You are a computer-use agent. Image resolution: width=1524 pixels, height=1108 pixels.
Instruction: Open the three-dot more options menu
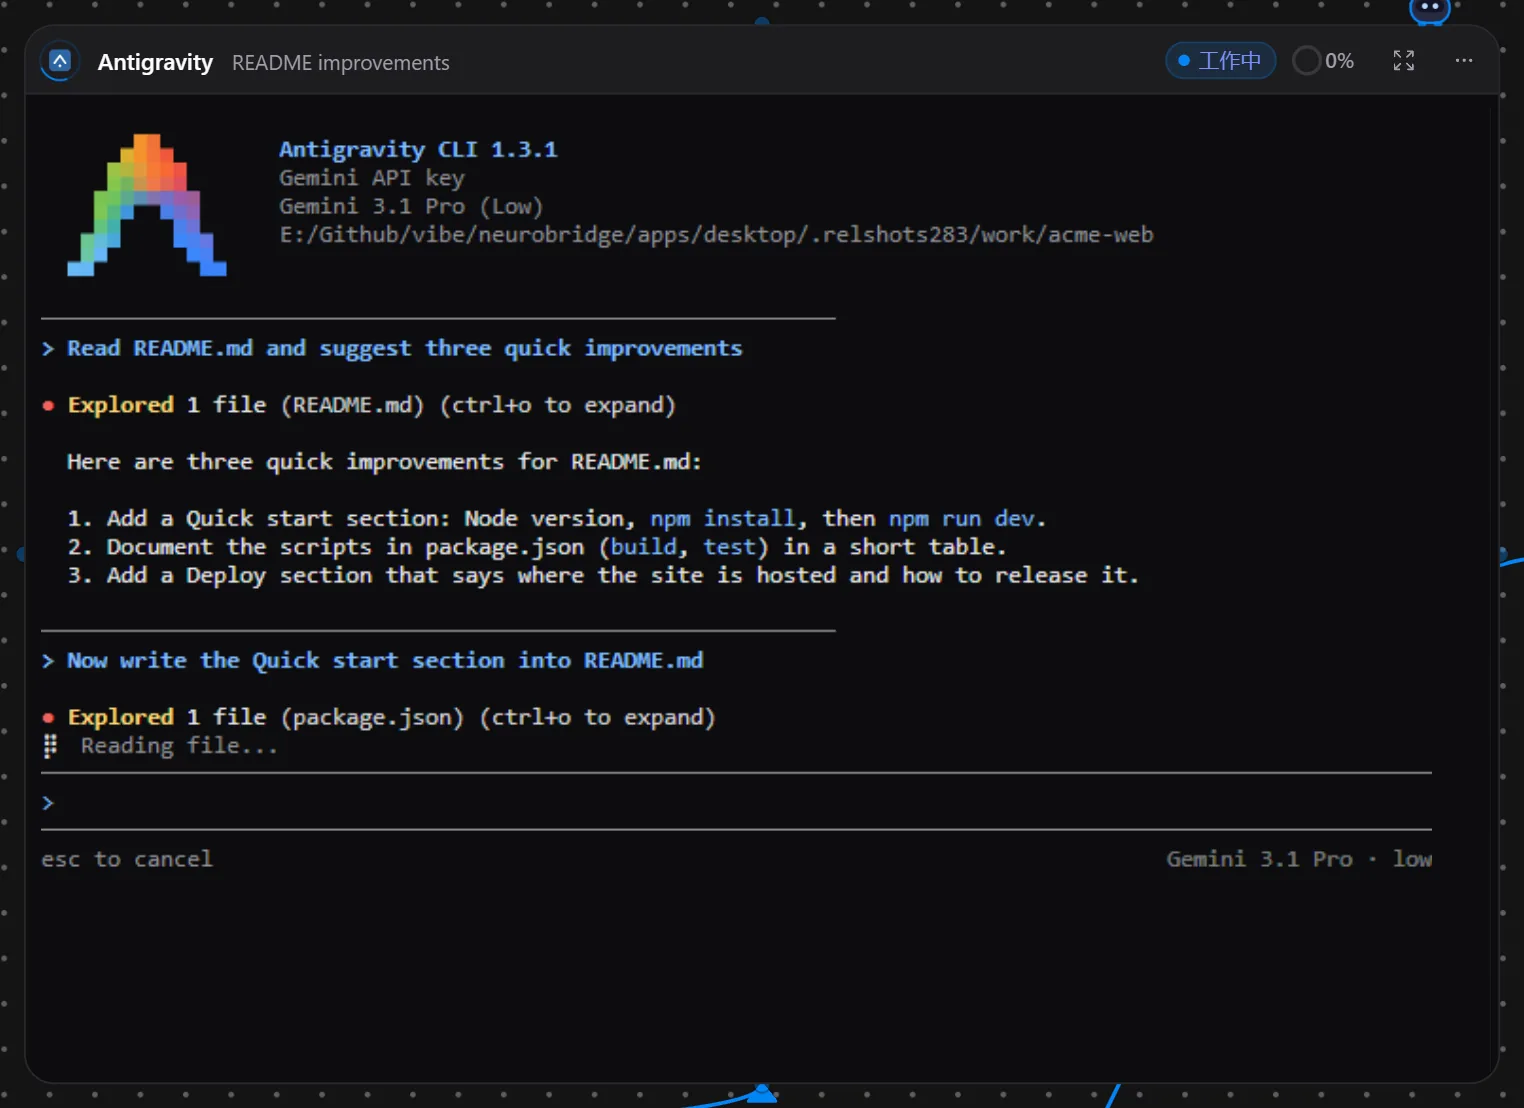[x=1463, y=61]
